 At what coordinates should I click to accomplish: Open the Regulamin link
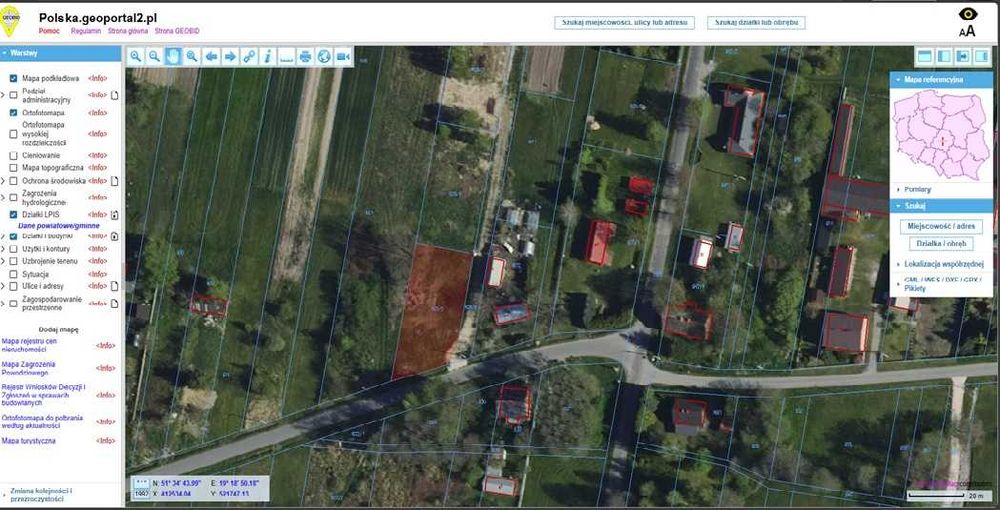pyautogui.click(x=86, y=31)
